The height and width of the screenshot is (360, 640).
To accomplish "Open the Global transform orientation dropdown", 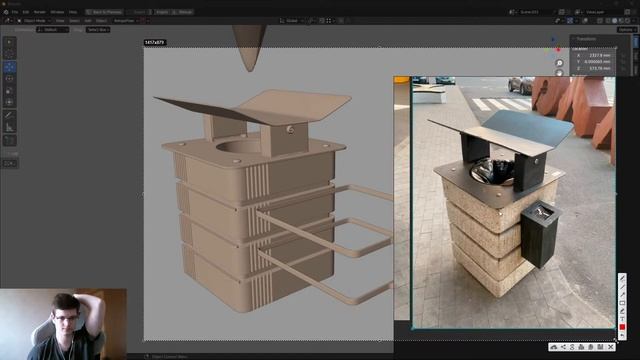I will pyautogui.click(x=292, y=20).
